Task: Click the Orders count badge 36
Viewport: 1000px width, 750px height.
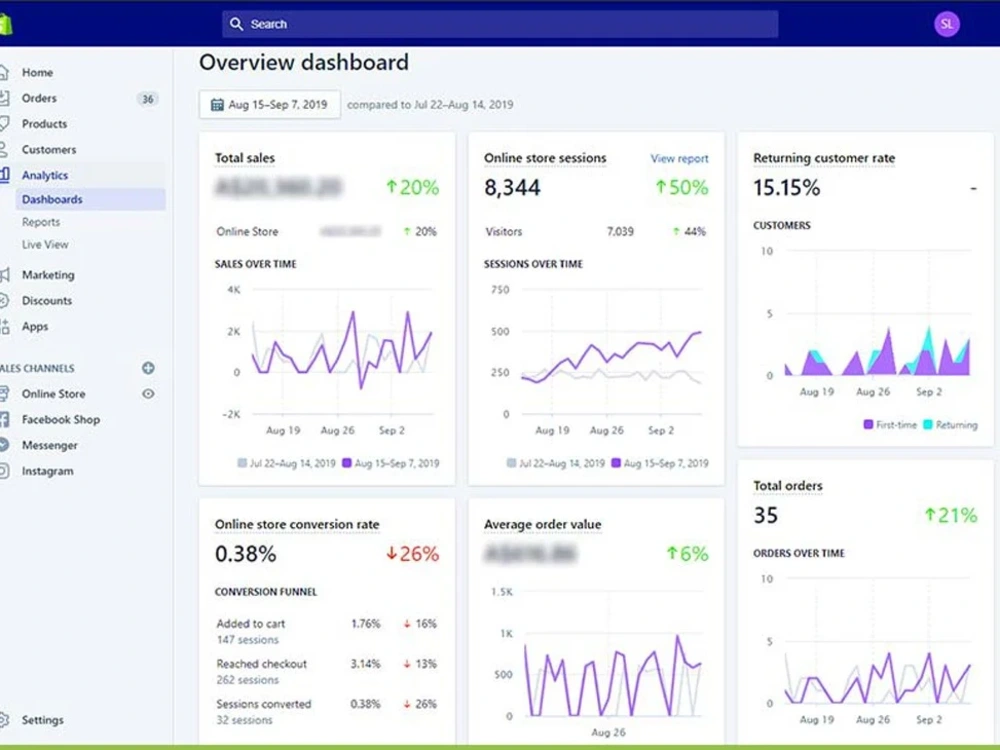Action: coord(147,99)
